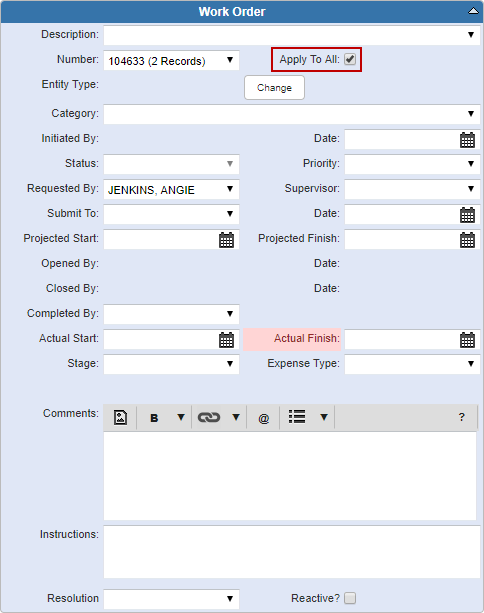This screenshot has height=613, width=484.
Task: Open the Priority dropdown
Action: click(x=412, y=164)
